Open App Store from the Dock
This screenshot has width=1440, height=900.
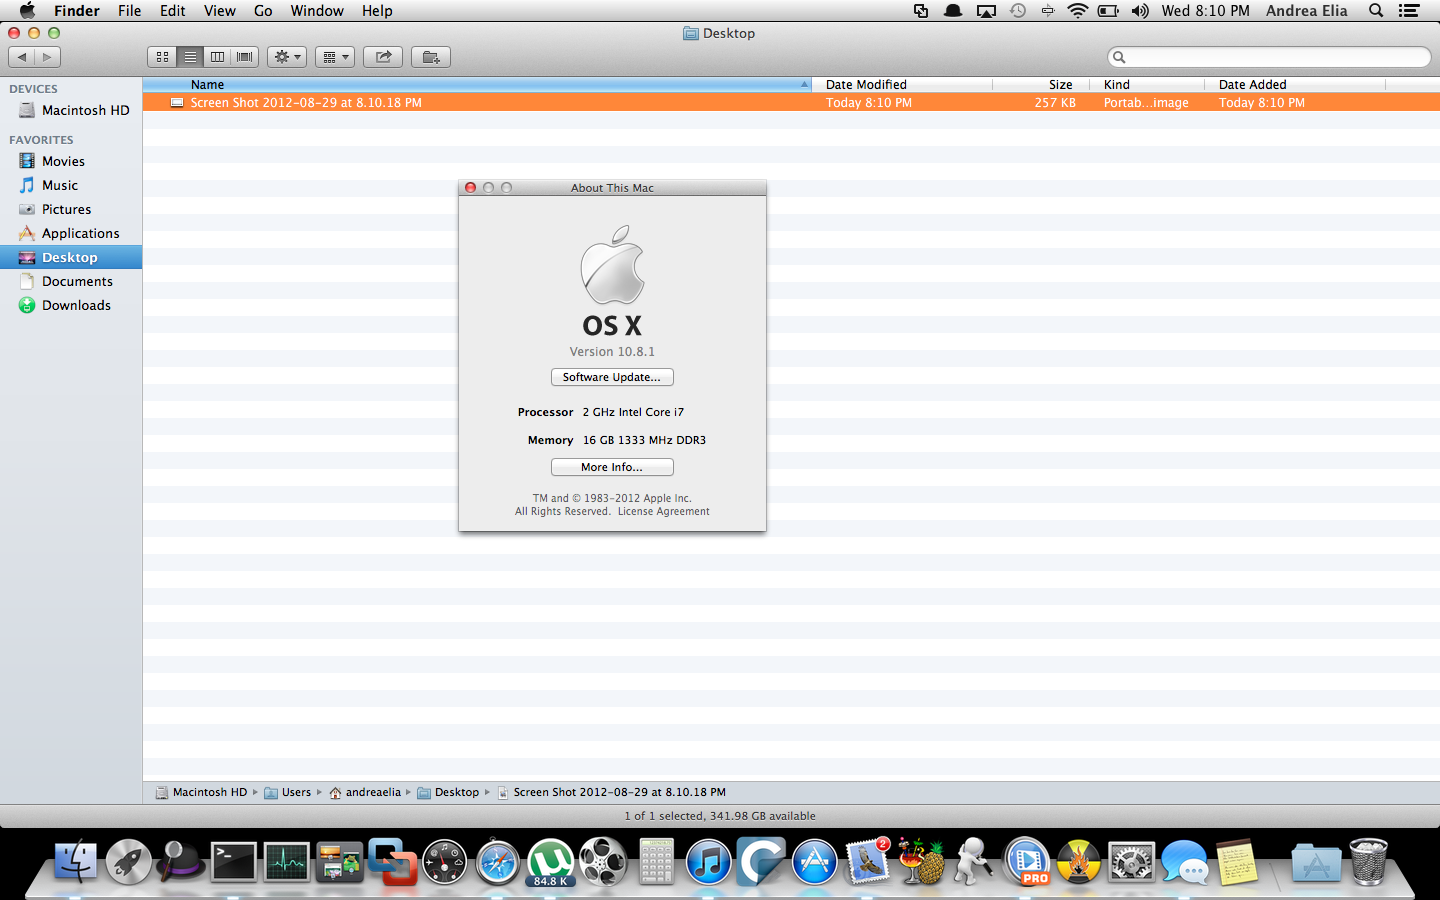pyautogui.click(x=814, y=862)
